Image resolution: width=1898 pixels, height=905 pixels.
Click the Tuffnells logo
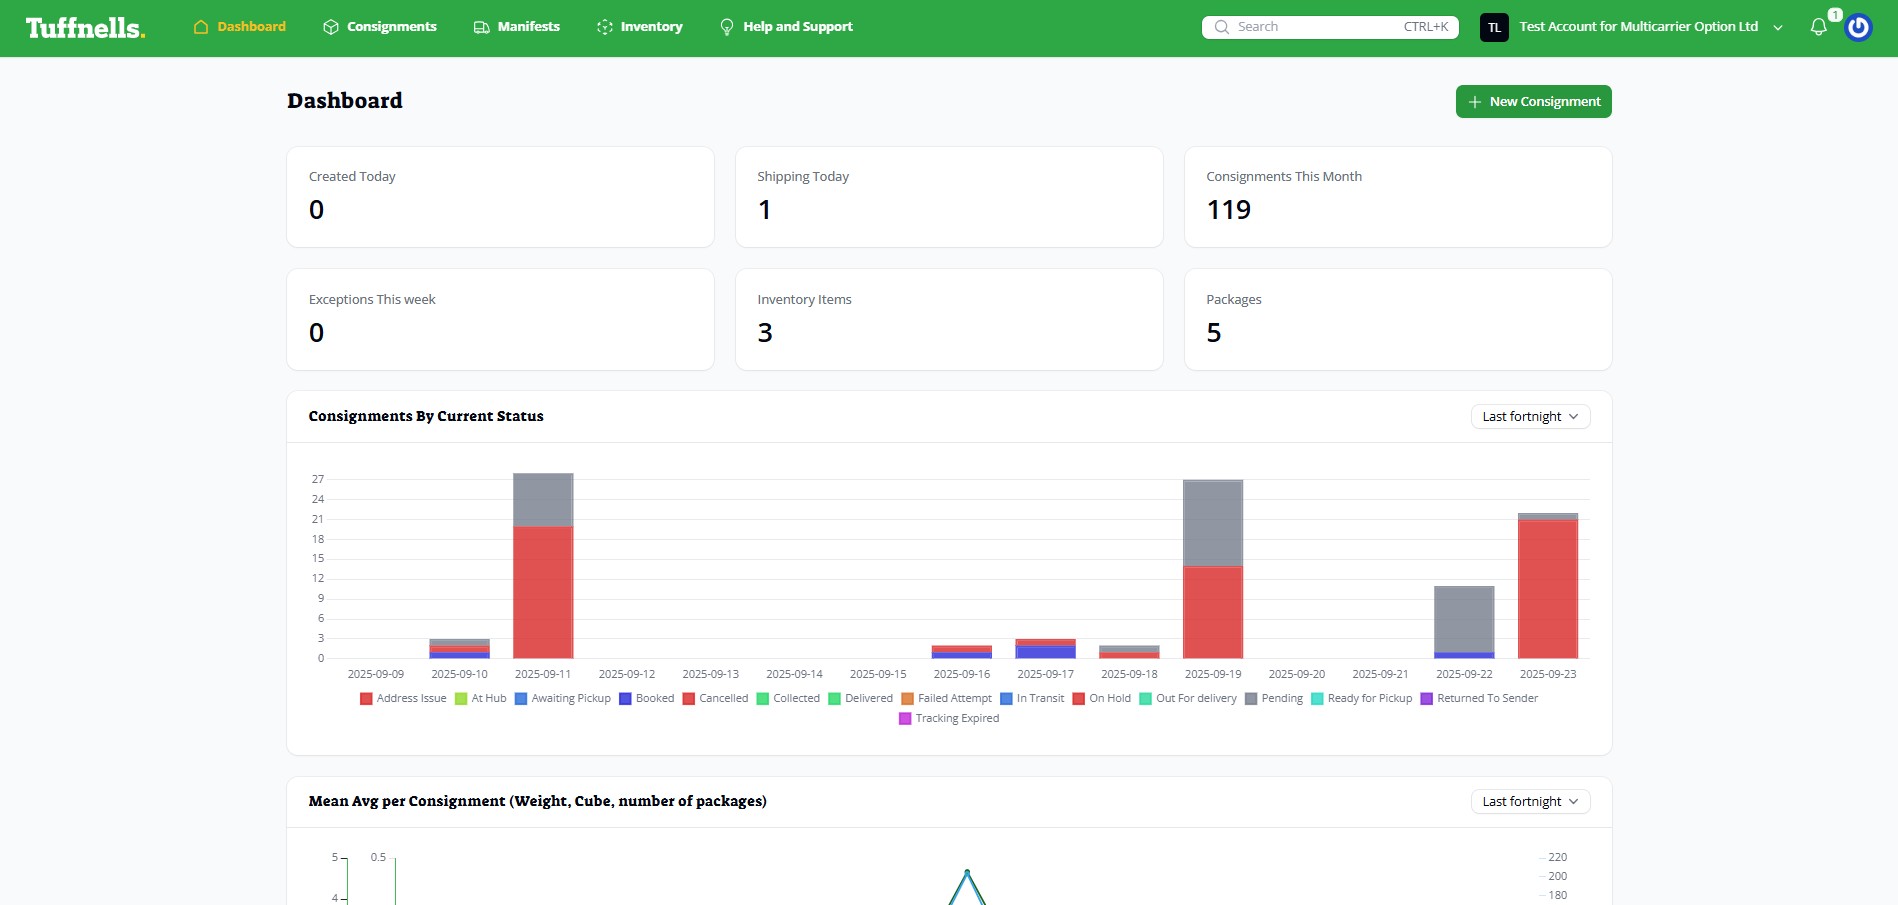coord(85,28)
